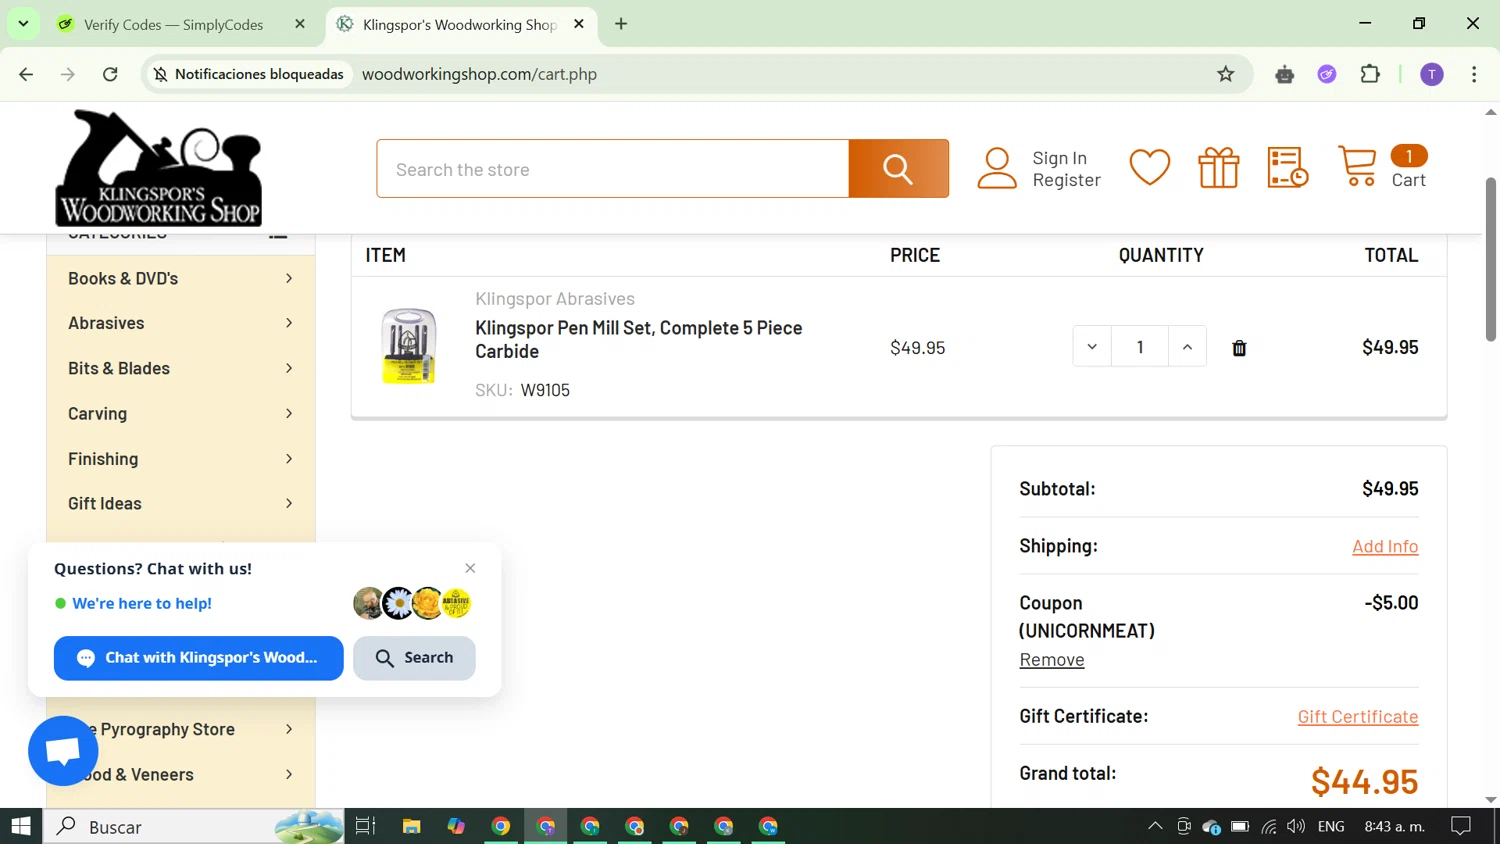Click the address bar URL

click(x=479, y=74)
